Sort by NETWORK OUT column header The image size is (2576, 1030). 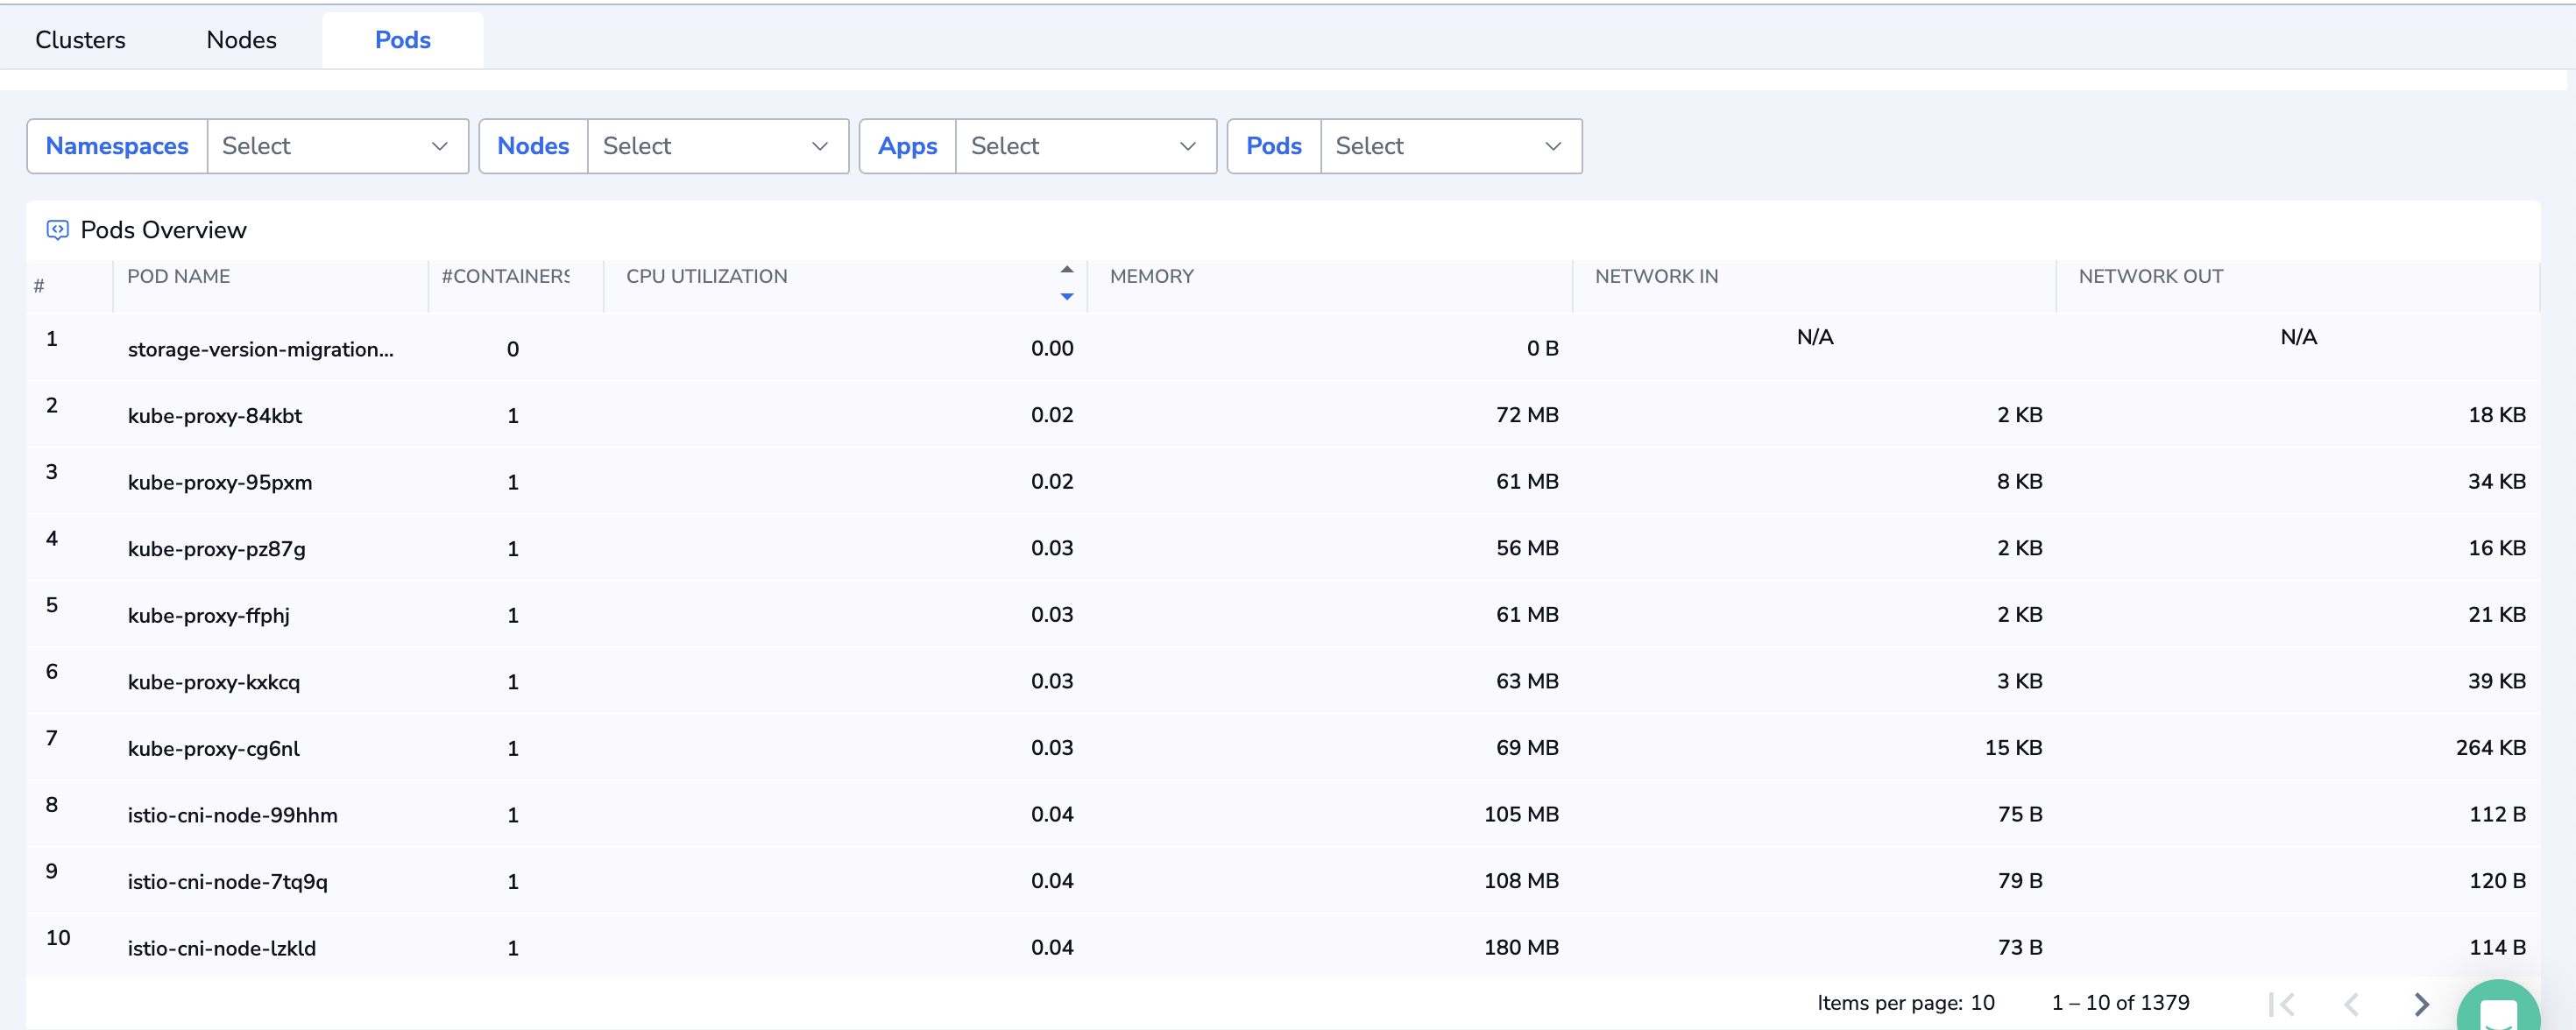click(x=2150, y=276)
